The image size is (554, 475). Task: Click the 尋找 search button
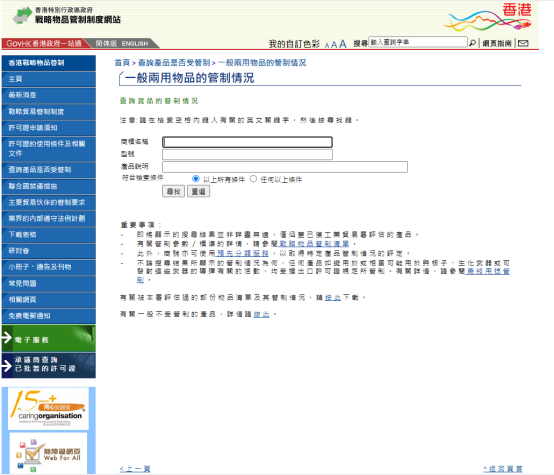pos(173,192)
